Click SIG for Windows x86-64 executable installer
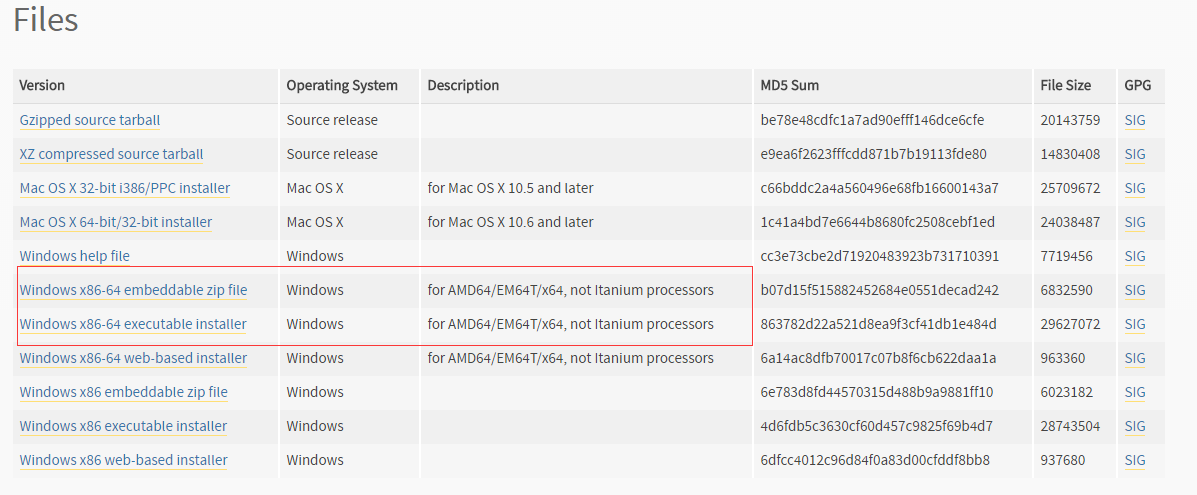Screen dimensions: 1197x495 (1135, 324)
